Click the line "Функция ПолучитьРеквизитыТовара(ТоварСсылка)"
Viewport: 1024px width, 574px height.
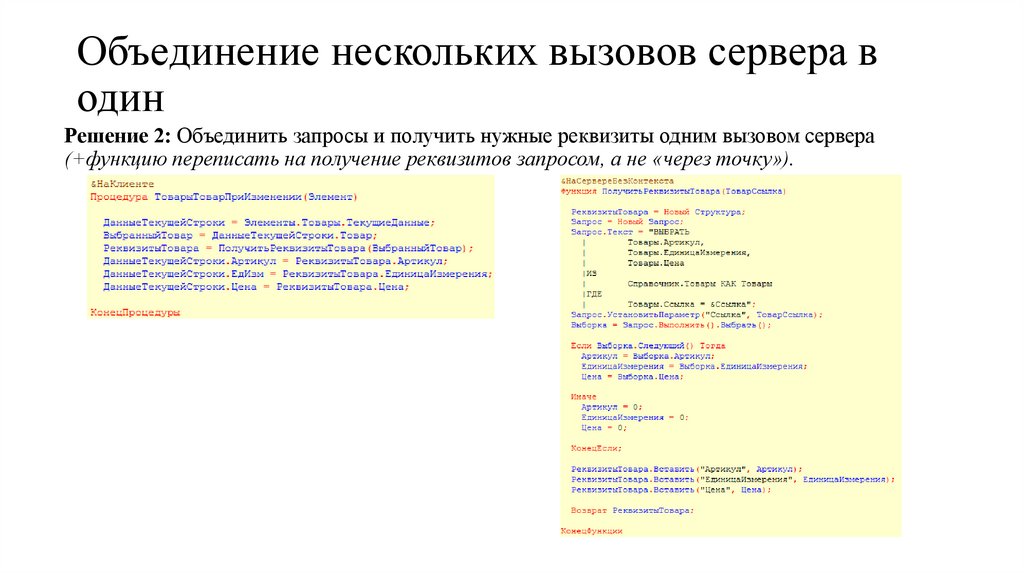(673, 191)
